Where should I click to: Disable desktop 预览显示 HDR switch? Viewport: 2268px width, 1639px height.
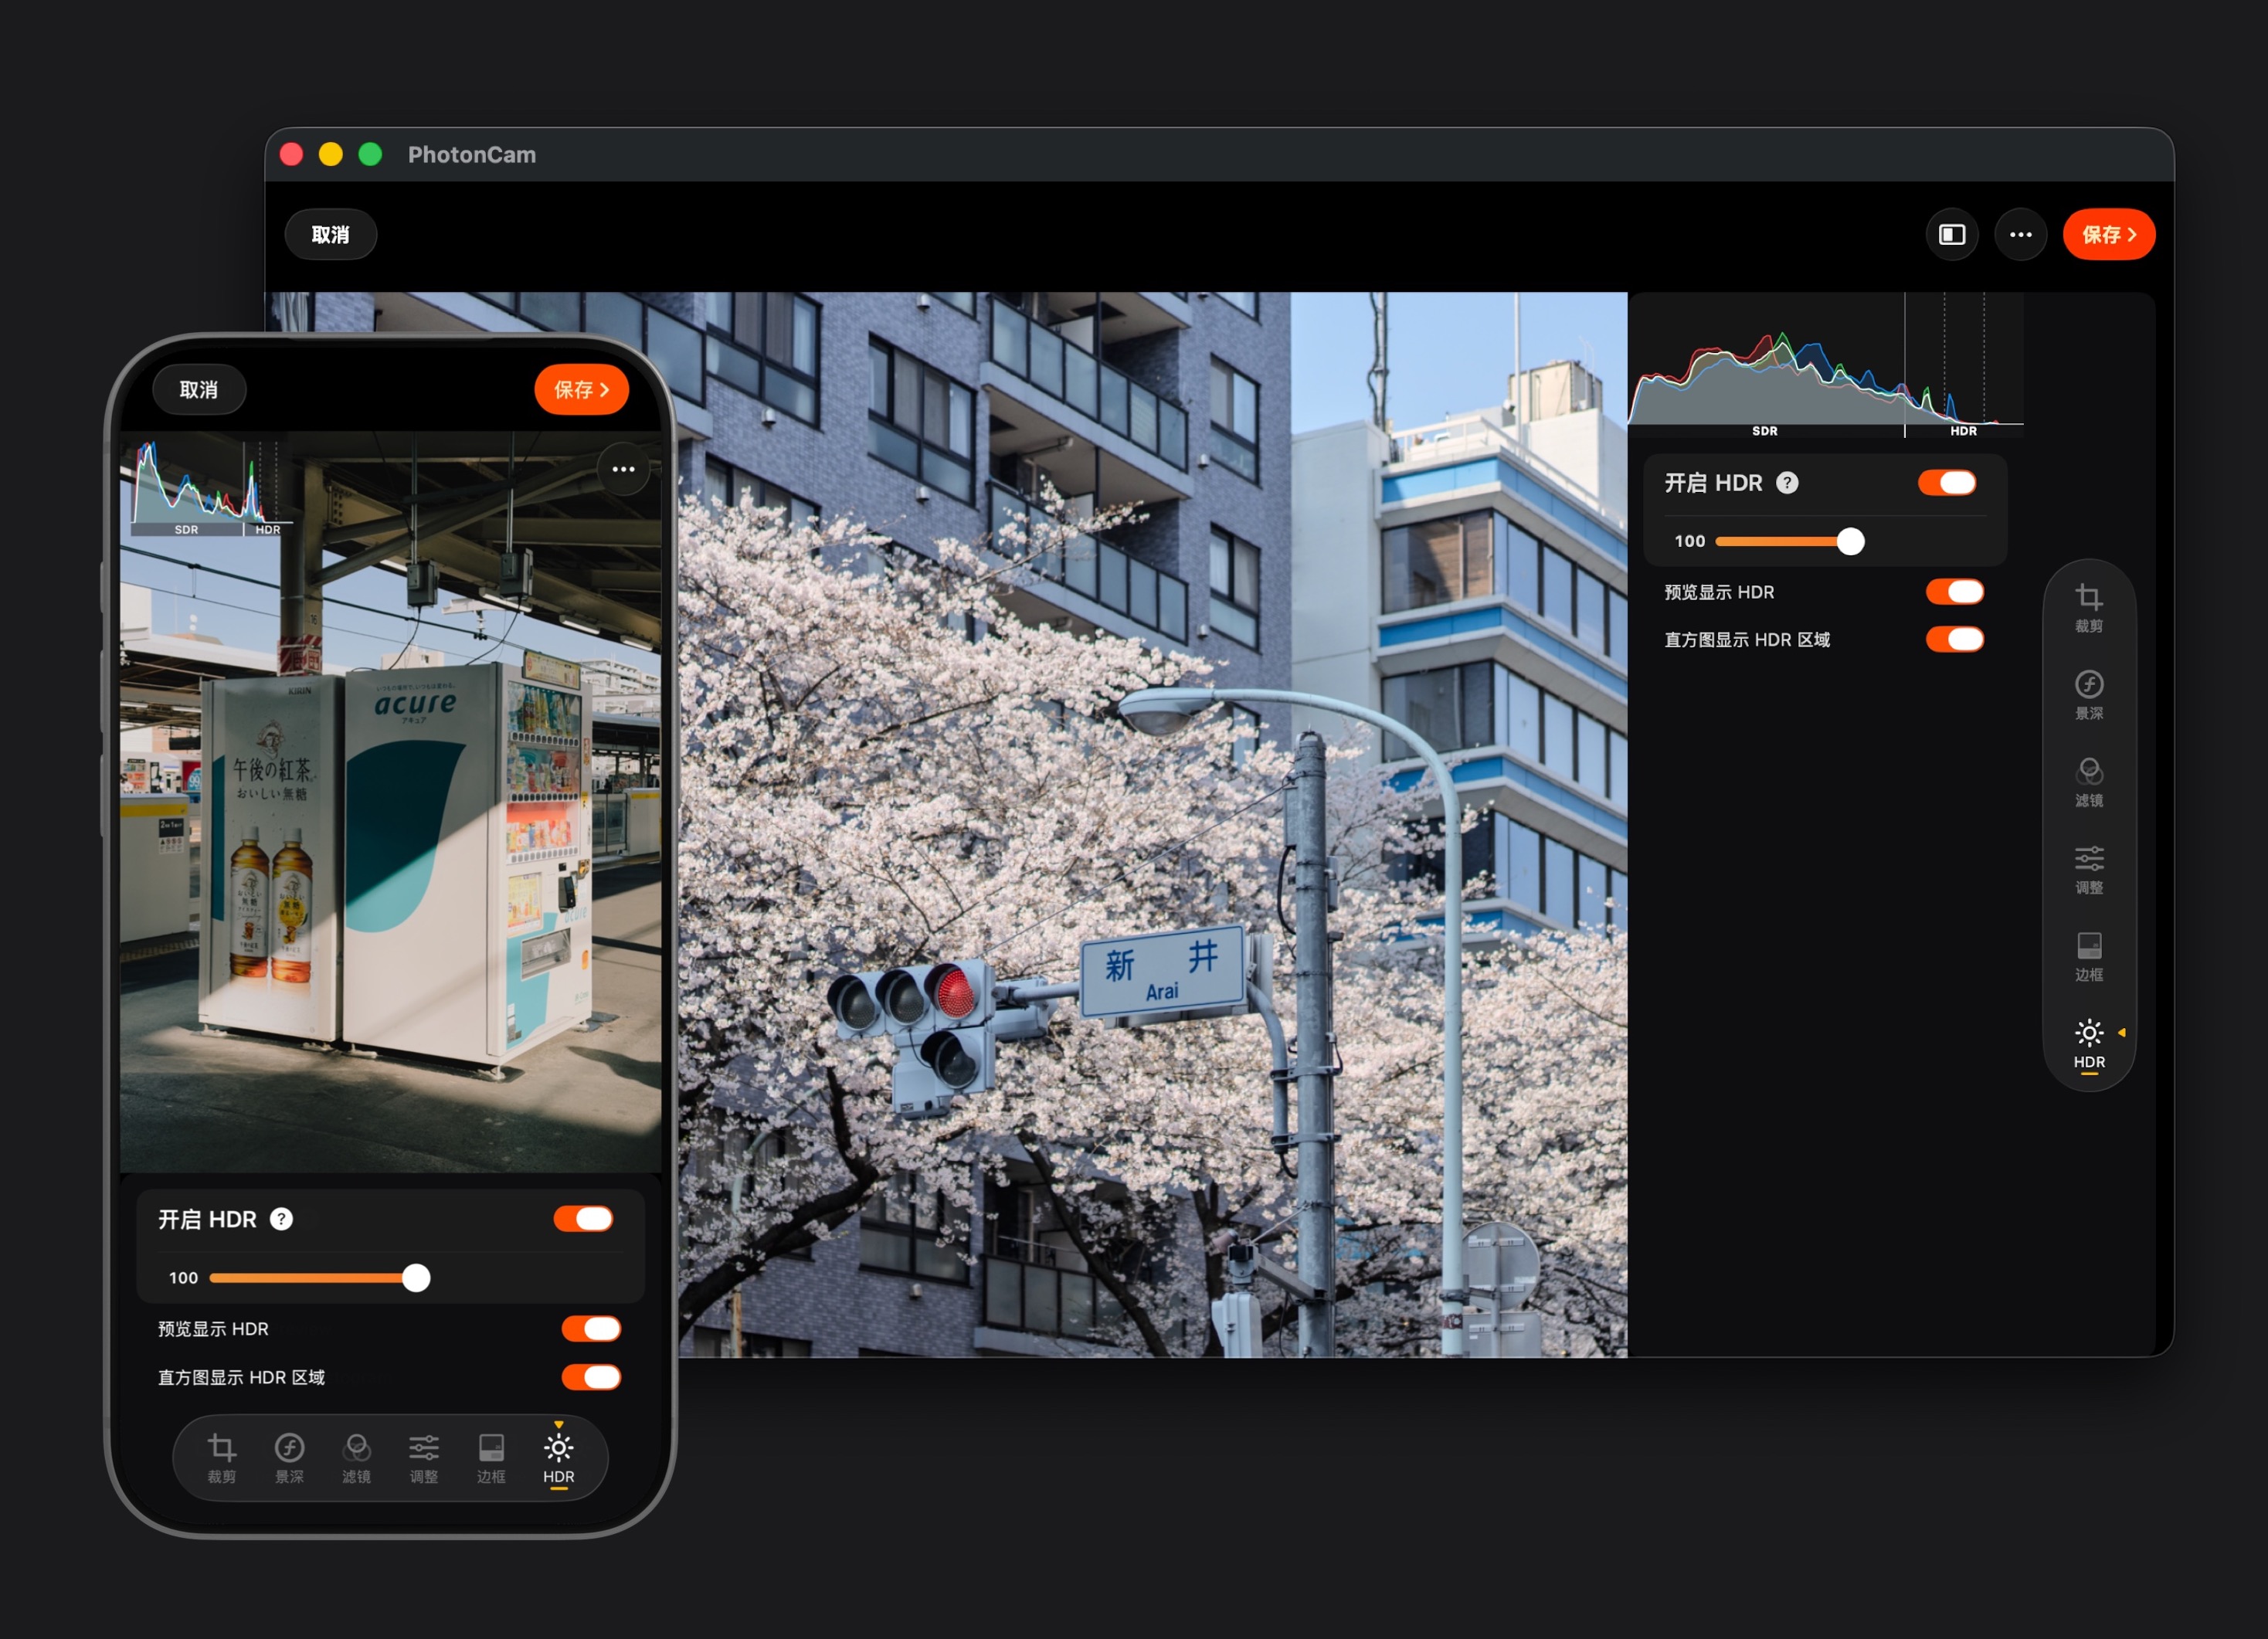coord(1954,592)
